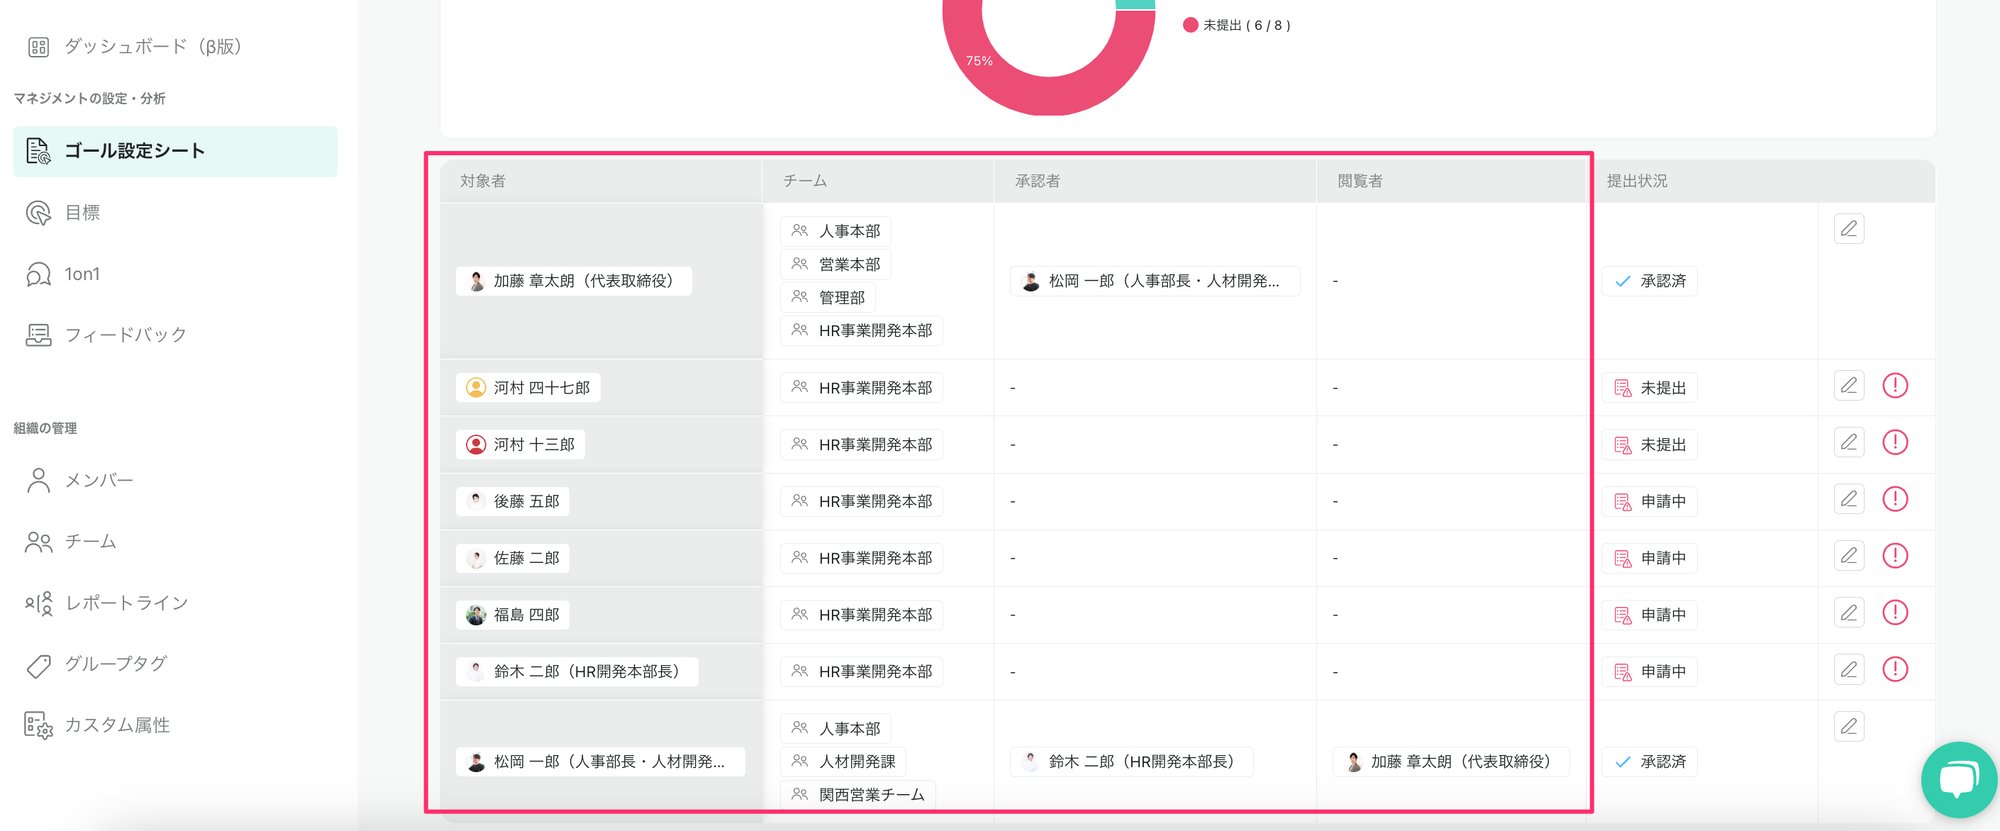The image size is (2000, 831).
Task: Open メンバー management page
Action: 98,481
